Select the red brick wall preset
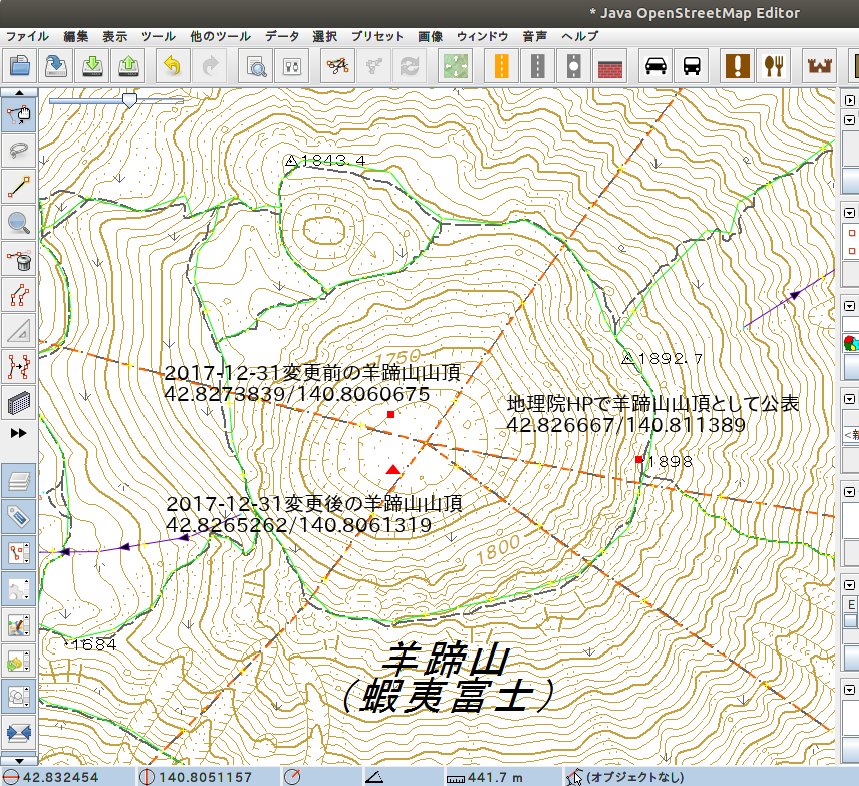The width and height of the screenshot is (859, 786). [x=610, y=66]
